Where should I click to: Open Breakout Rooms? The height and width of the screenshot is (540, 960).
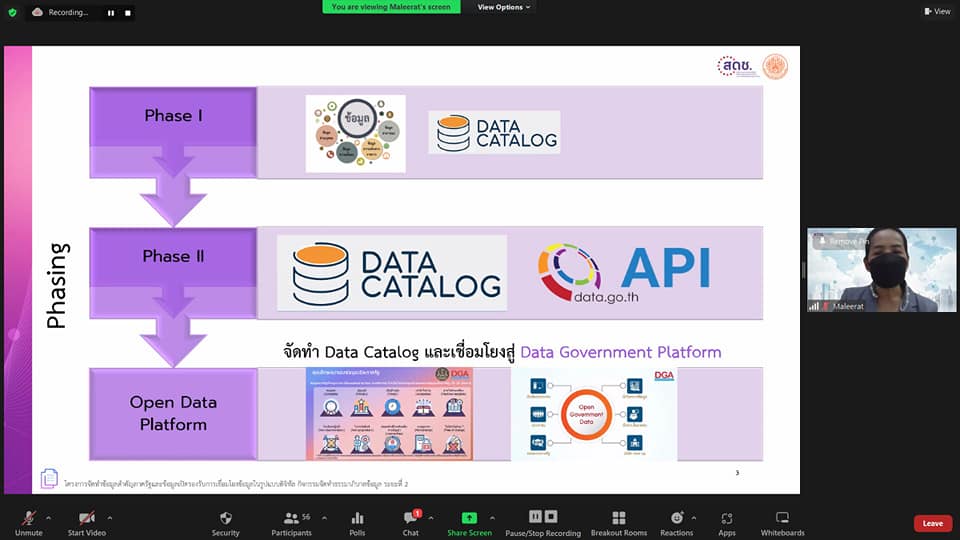tap(618, 518)
